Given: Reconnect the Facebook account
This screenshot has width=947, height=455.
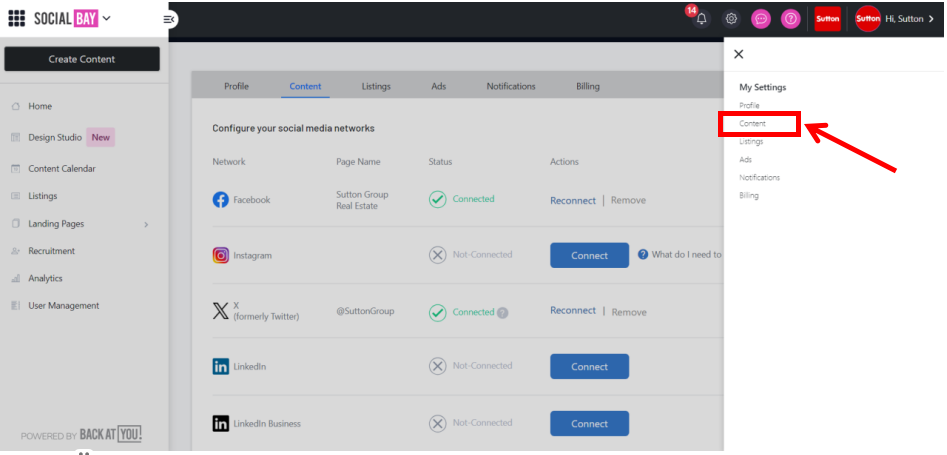Looking at the screenshot, I should [573, 201].
